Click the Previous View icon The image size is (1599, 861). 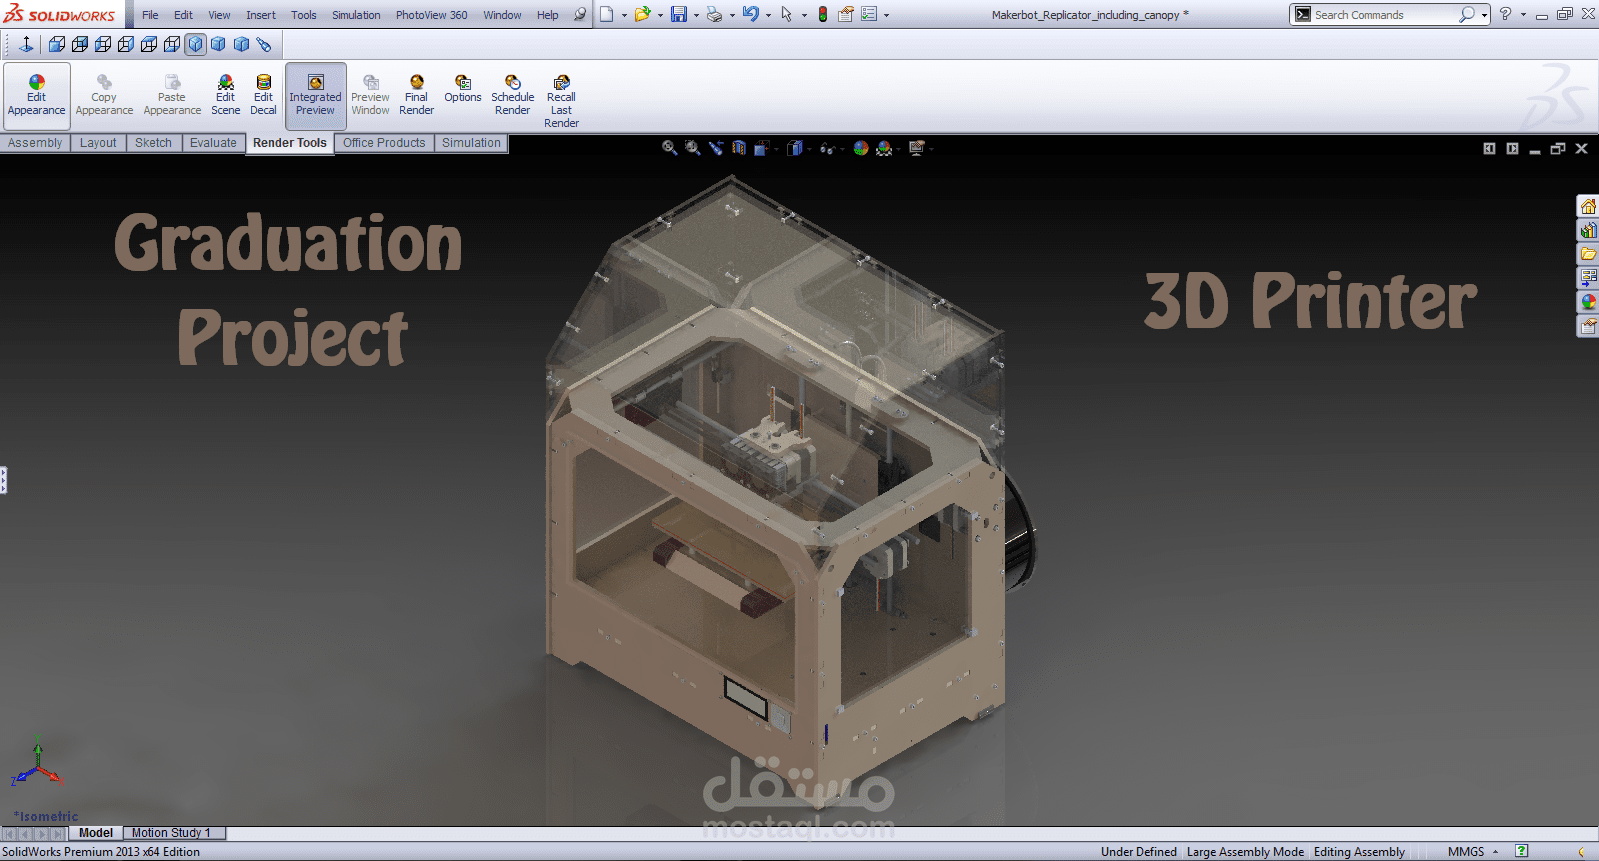pyautogui.click(x=716, y=148)
